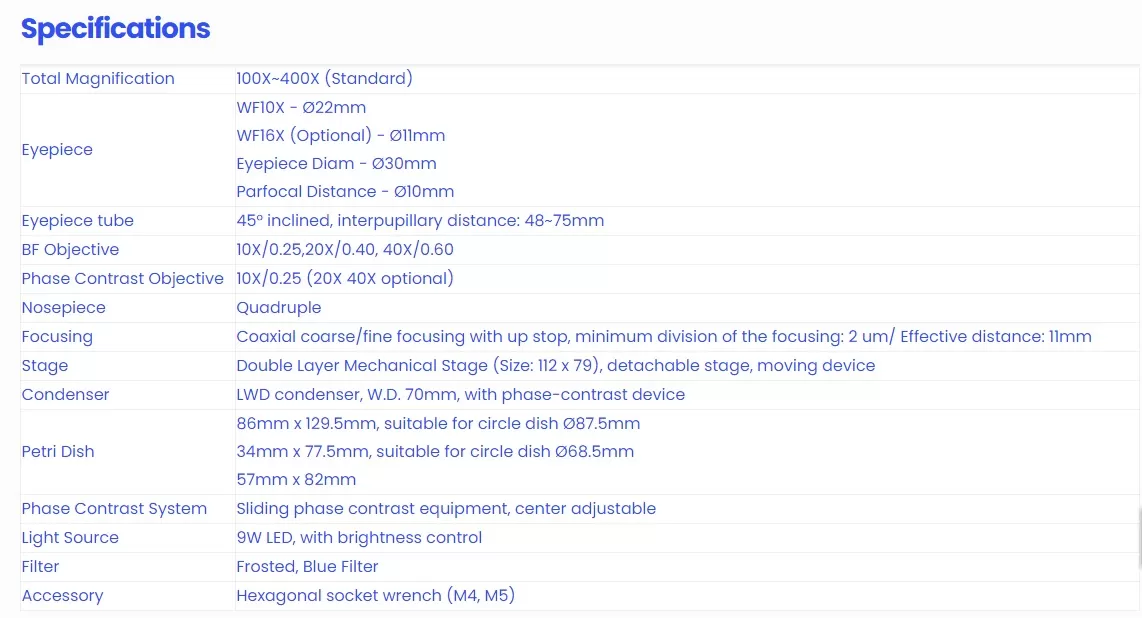This screenshot has height=618, width=1142.
Task: Click the 9W LED brightness control value
Action: pyautogui.click(x=358, y=538)
